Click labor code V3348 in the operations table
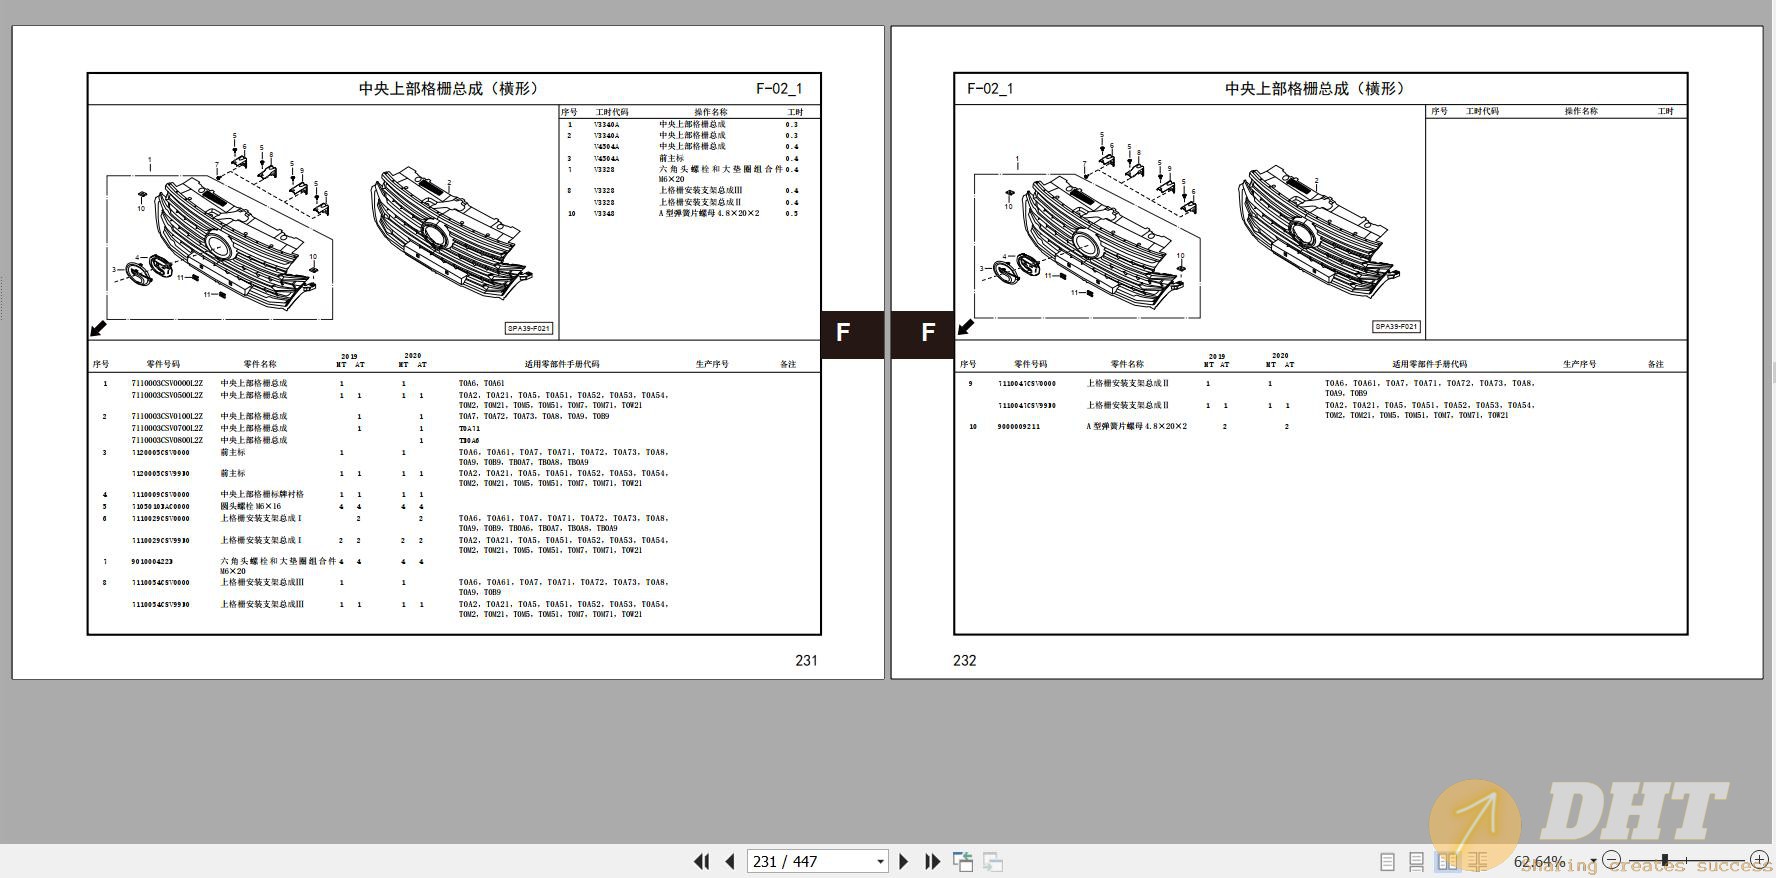This screenshot has height=878, width=1776. tap(604, 214)
